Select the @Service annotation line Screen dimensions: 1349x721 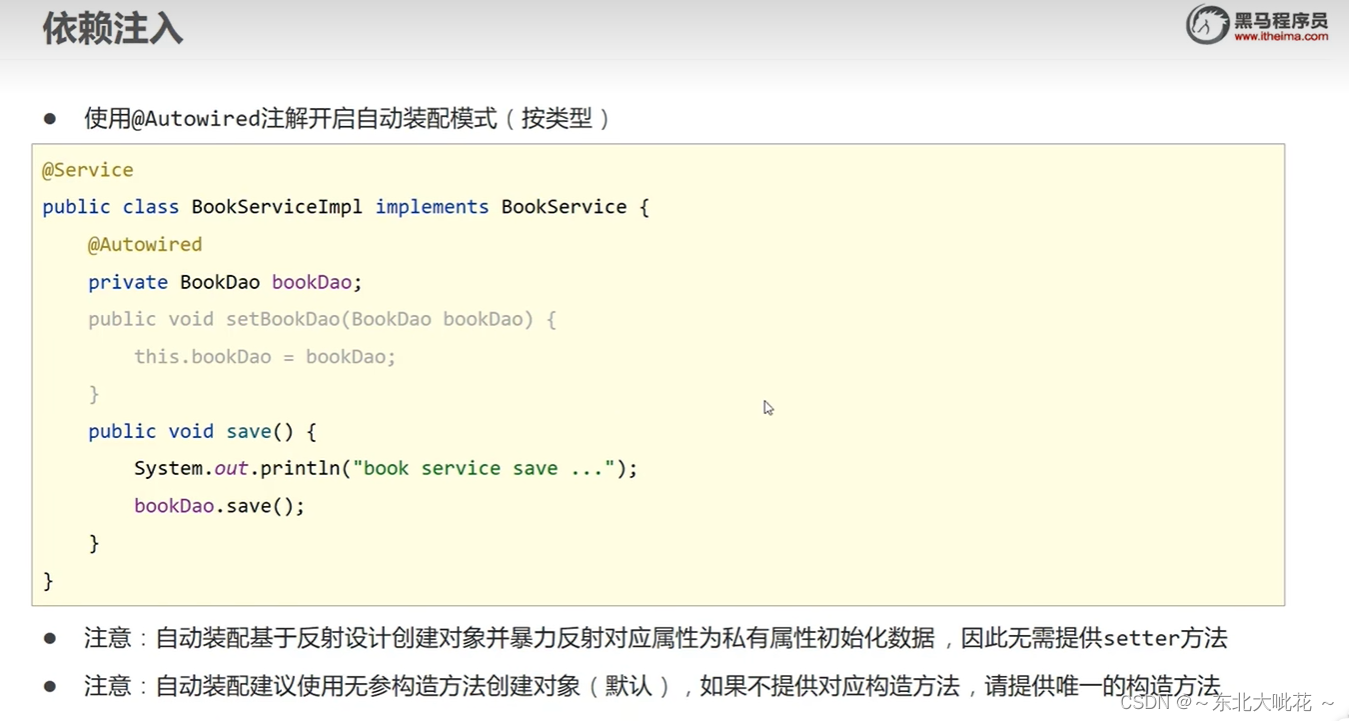point(88,170)
